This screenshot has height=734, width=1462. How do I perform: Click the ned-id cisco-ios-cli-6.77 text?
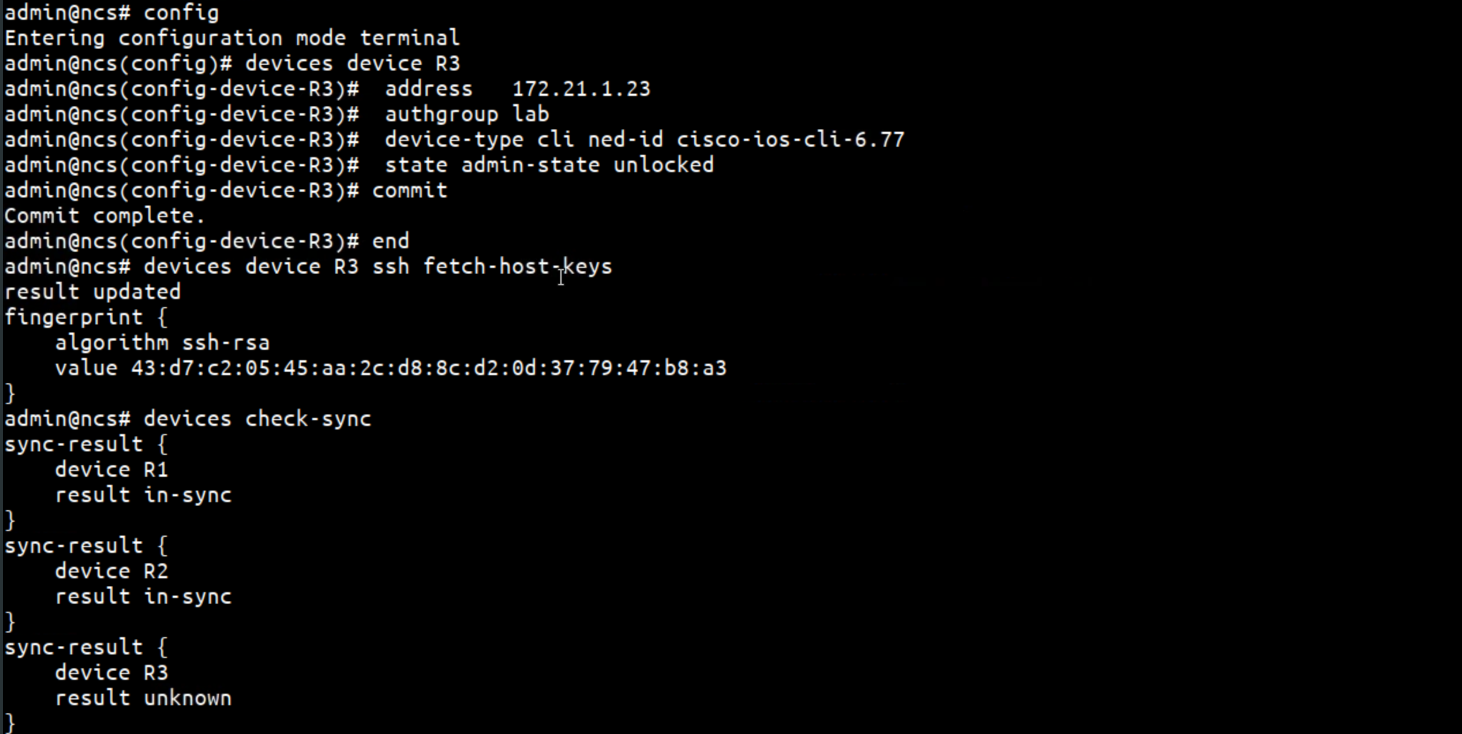(746, 140)
